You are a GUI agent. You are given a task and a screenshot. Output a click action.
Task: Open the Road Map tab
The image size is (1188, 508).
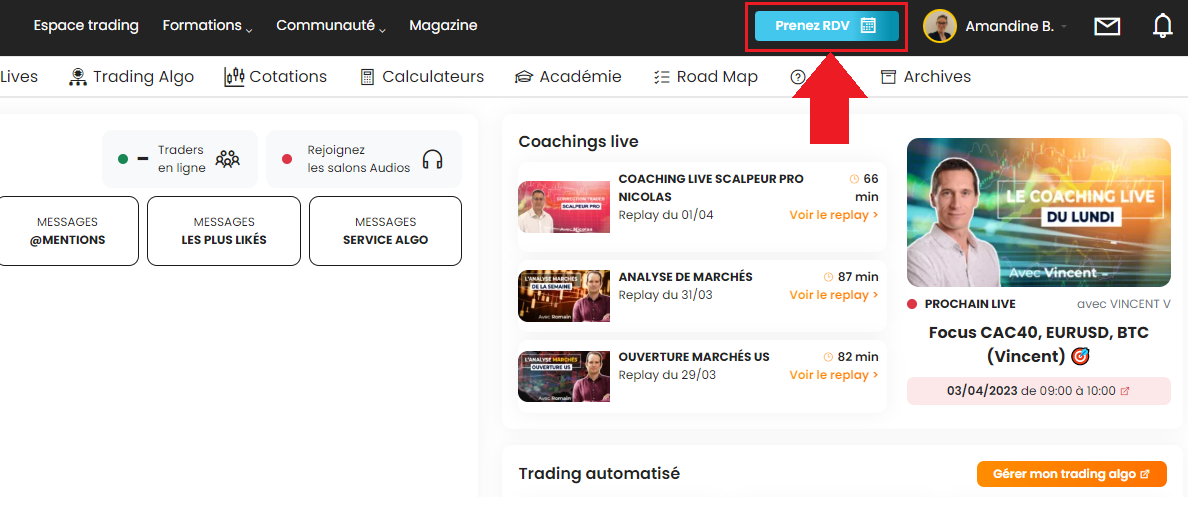tap(706, 77)
